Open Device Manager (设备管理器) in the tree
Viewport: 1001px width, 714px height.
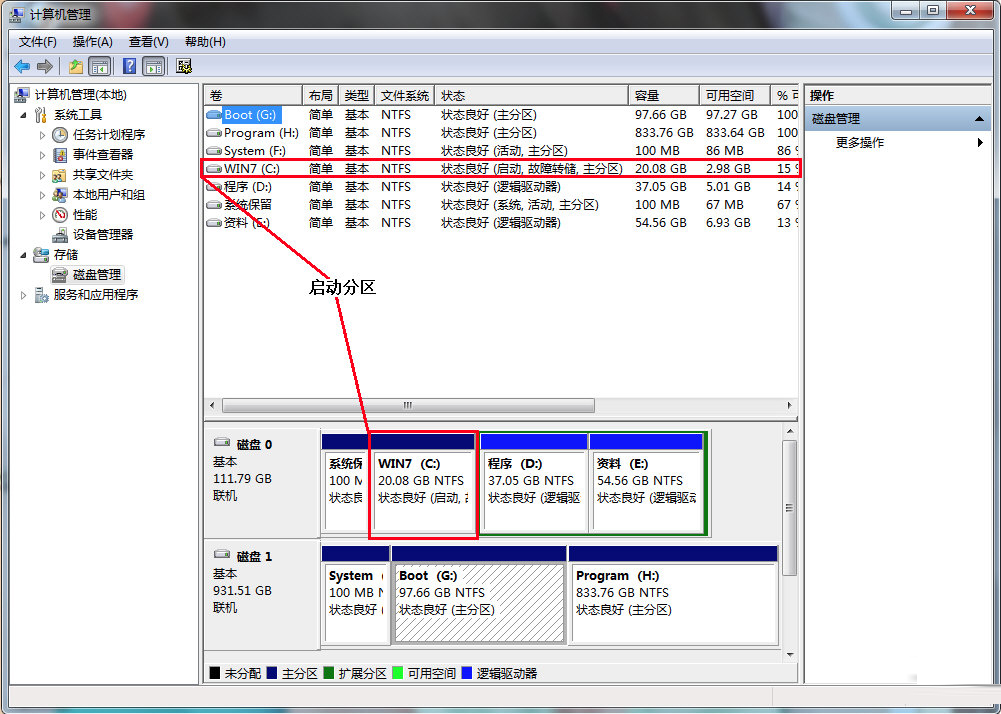102,234
